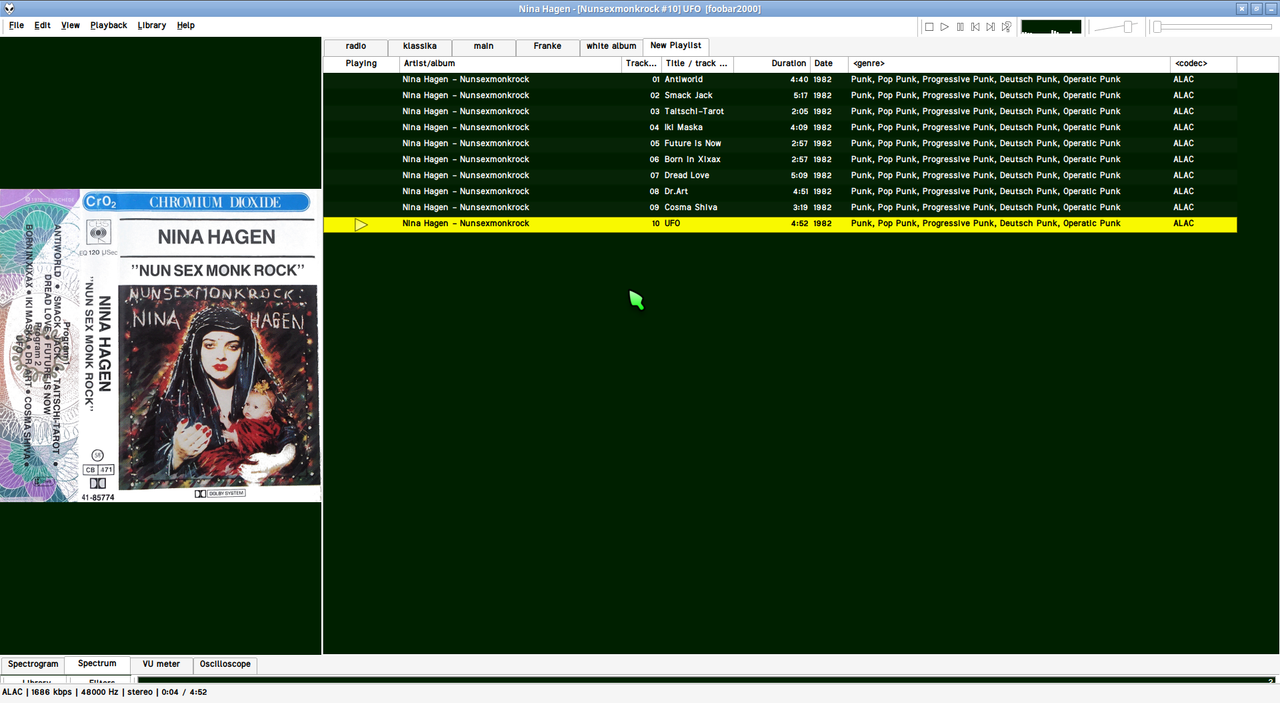This screenshot has height=703, width=1280.
Task: Select track 02 Smack Jack
Action: tap(780, 96)
